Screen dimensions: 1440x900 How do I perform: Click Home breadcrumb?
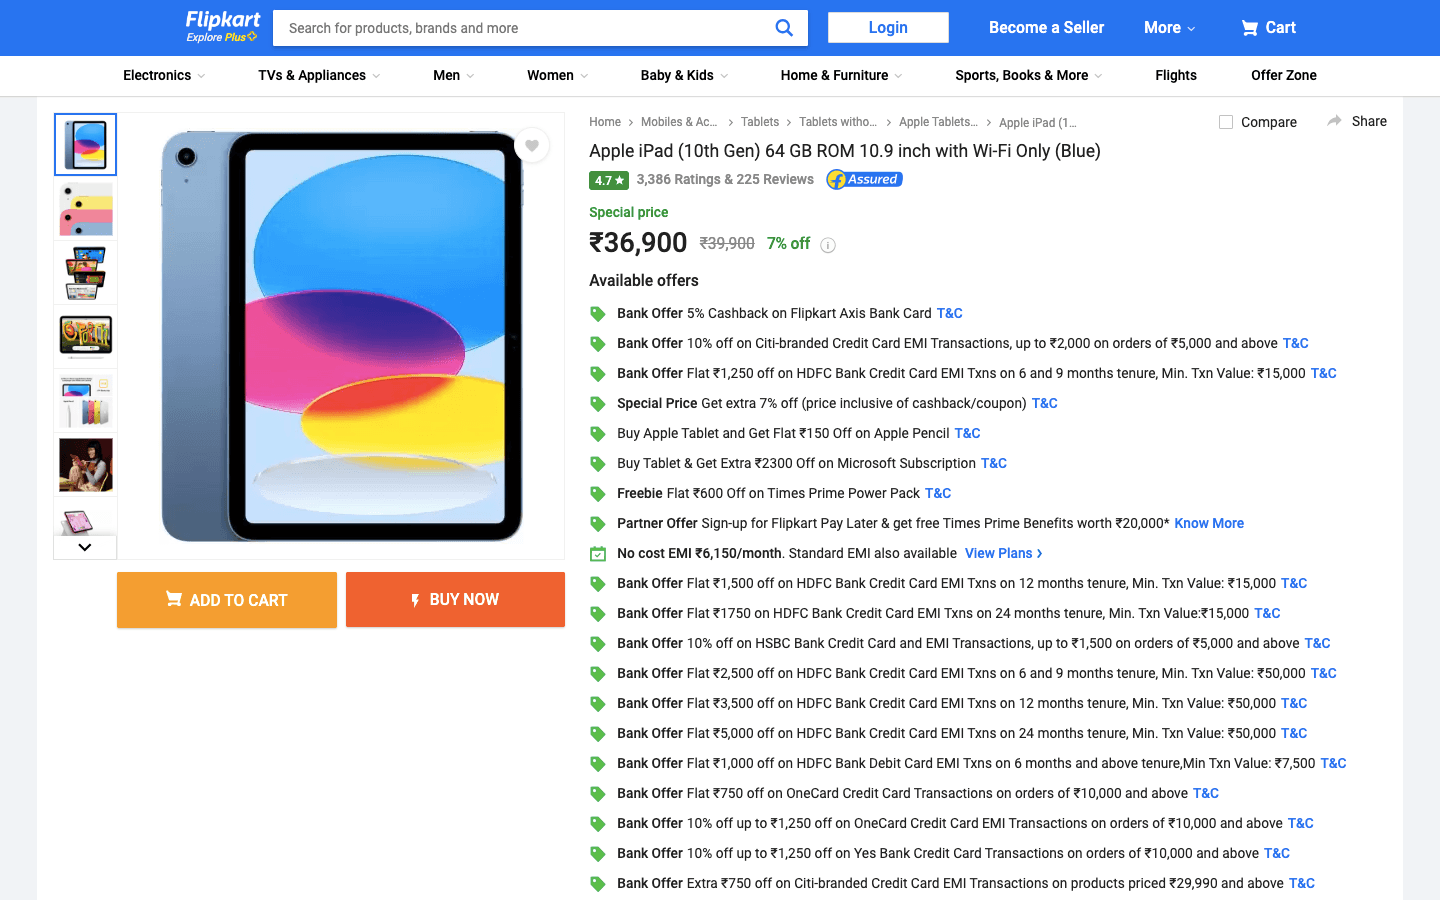(x=605, y=122)
